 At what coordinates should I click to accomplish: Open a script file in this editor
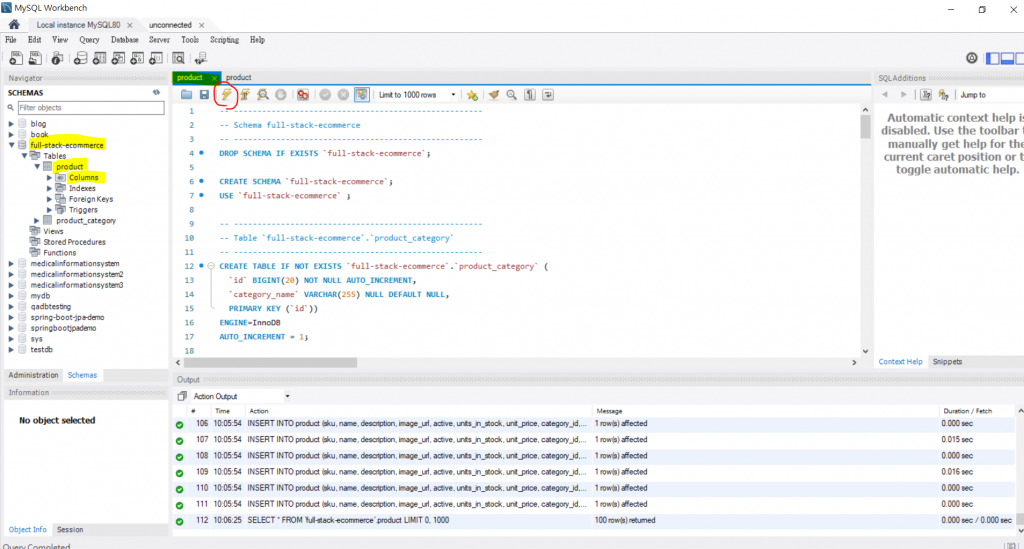[x=187, y=95]
